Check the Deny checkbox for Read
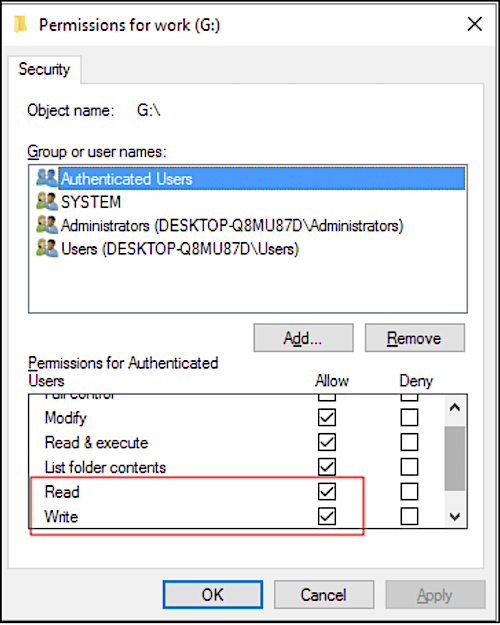 409,491
